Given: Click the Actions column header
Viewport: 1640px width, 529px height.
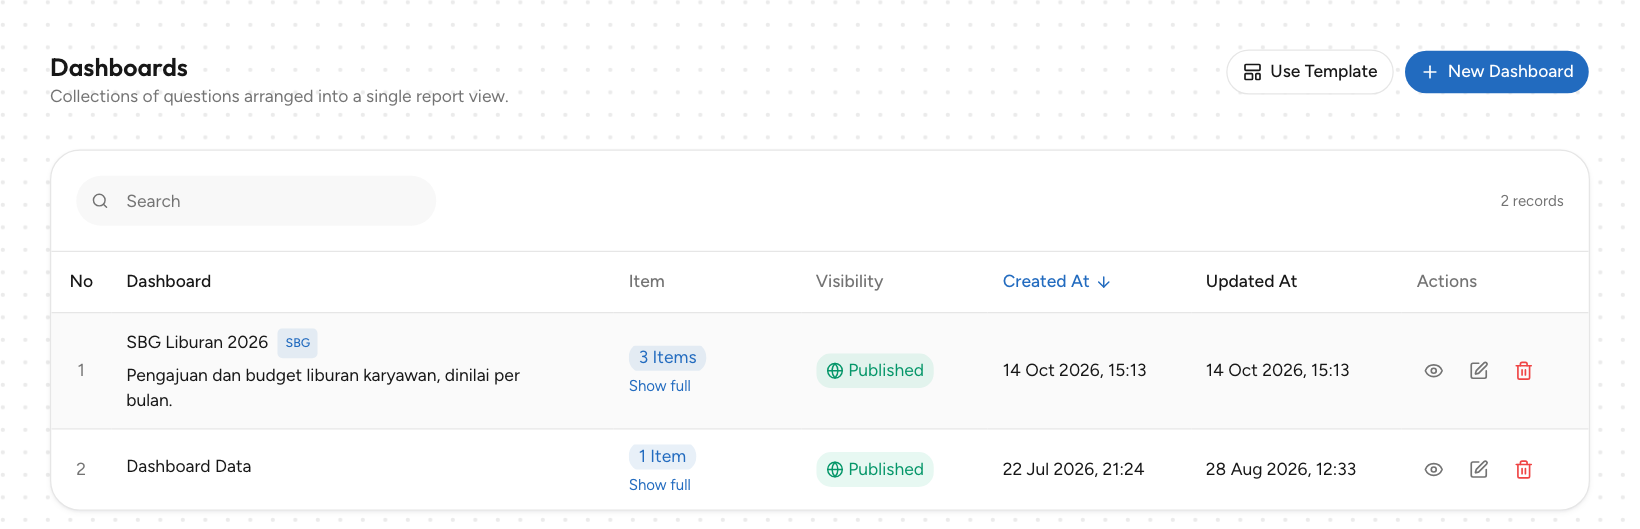Looking at the screenshot, I should coord(1446,282).
